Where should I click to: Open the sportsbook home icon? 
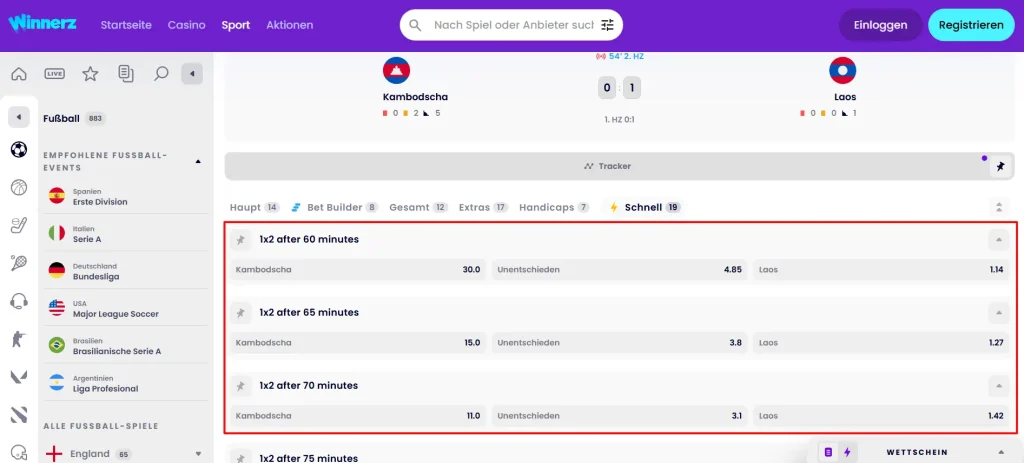tap(19, 74)
